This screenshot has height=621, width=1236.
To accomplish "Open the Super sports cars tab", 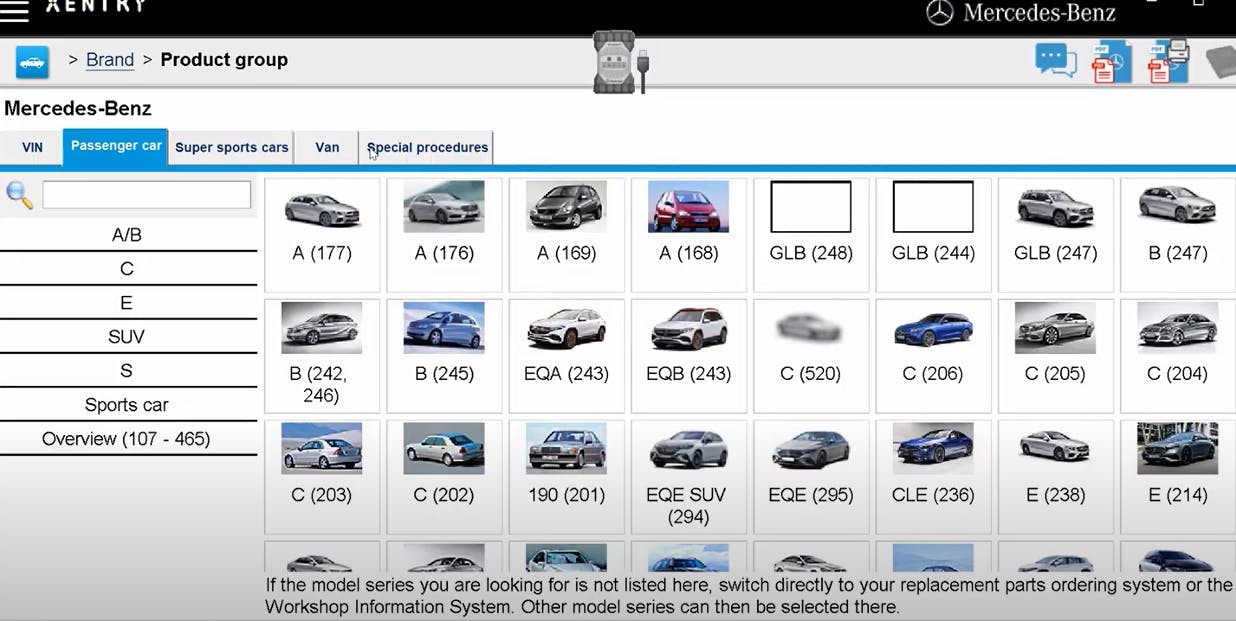I will [231, 147].
